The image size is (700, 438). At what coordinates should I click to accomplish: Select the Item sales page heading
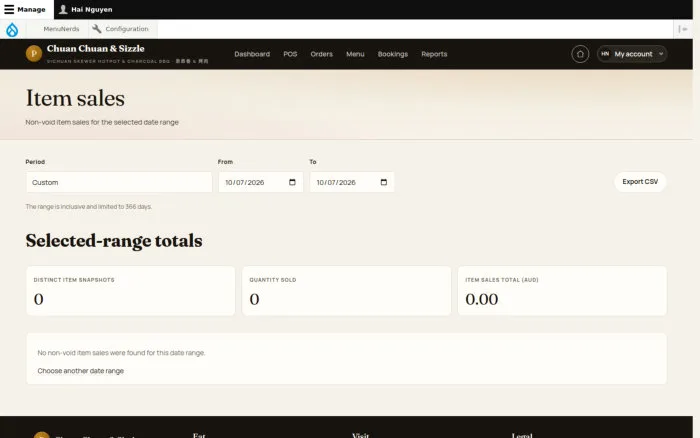click(x=75, y=98)
